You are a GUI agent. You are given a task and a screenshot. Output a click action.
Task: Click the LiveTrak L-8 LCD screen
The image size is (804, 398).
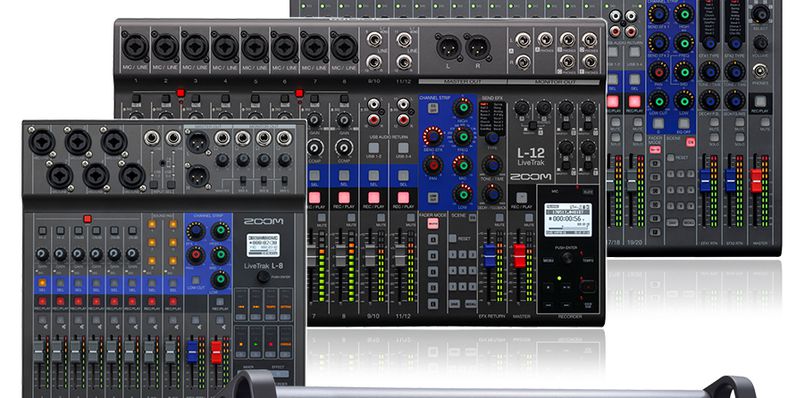(x=263, y=245)
